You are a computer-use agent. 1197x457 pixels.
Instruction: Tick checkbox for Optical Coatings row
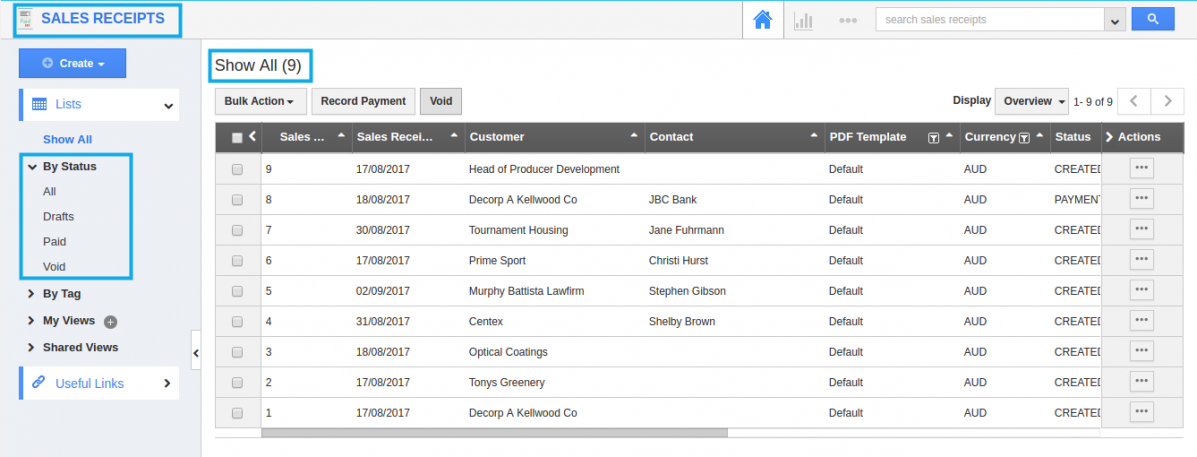coord(237,352)
